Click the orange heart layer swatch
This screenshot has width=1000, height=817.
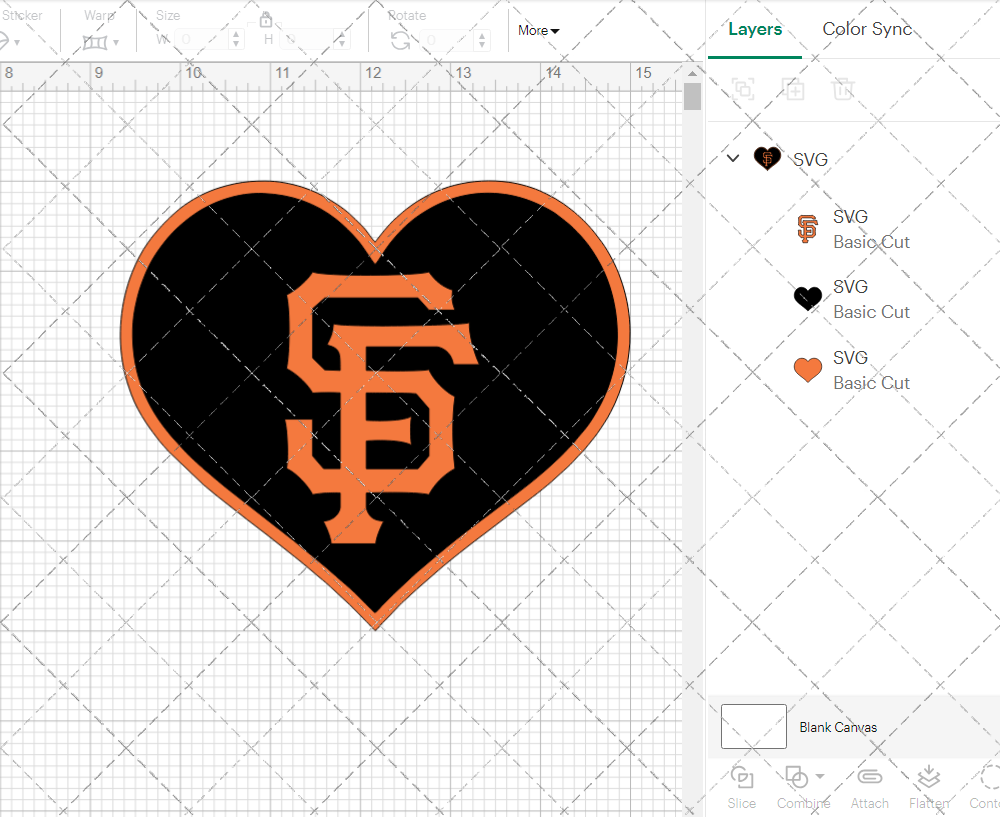808,370
